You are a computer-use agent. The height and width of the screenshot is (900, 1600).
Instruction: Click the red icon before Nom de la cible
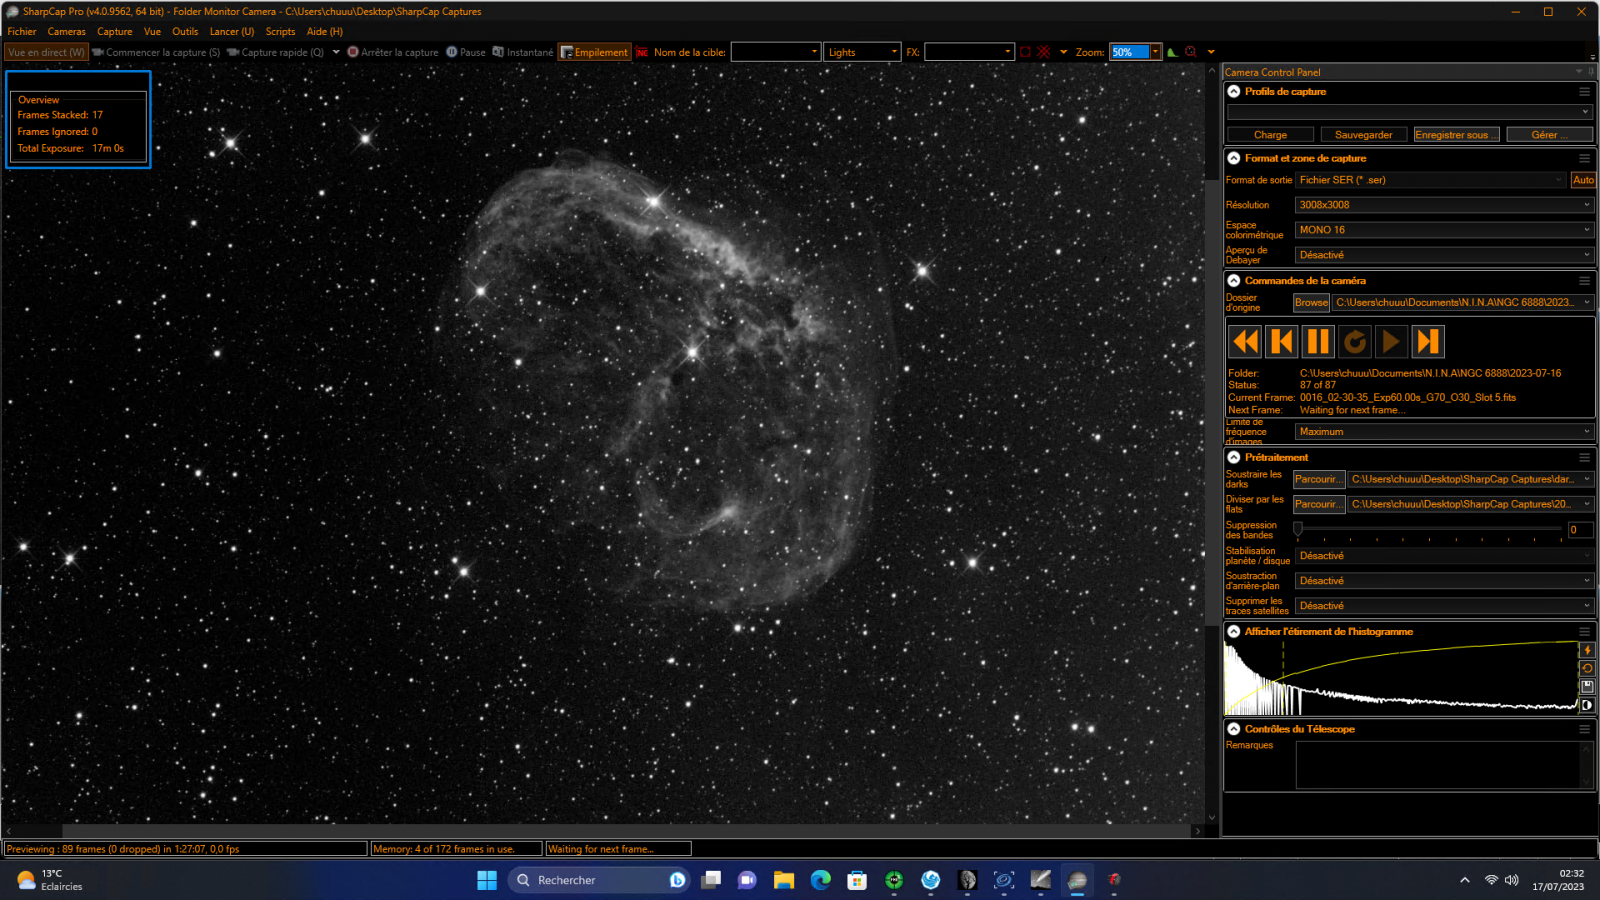[642, 52]
